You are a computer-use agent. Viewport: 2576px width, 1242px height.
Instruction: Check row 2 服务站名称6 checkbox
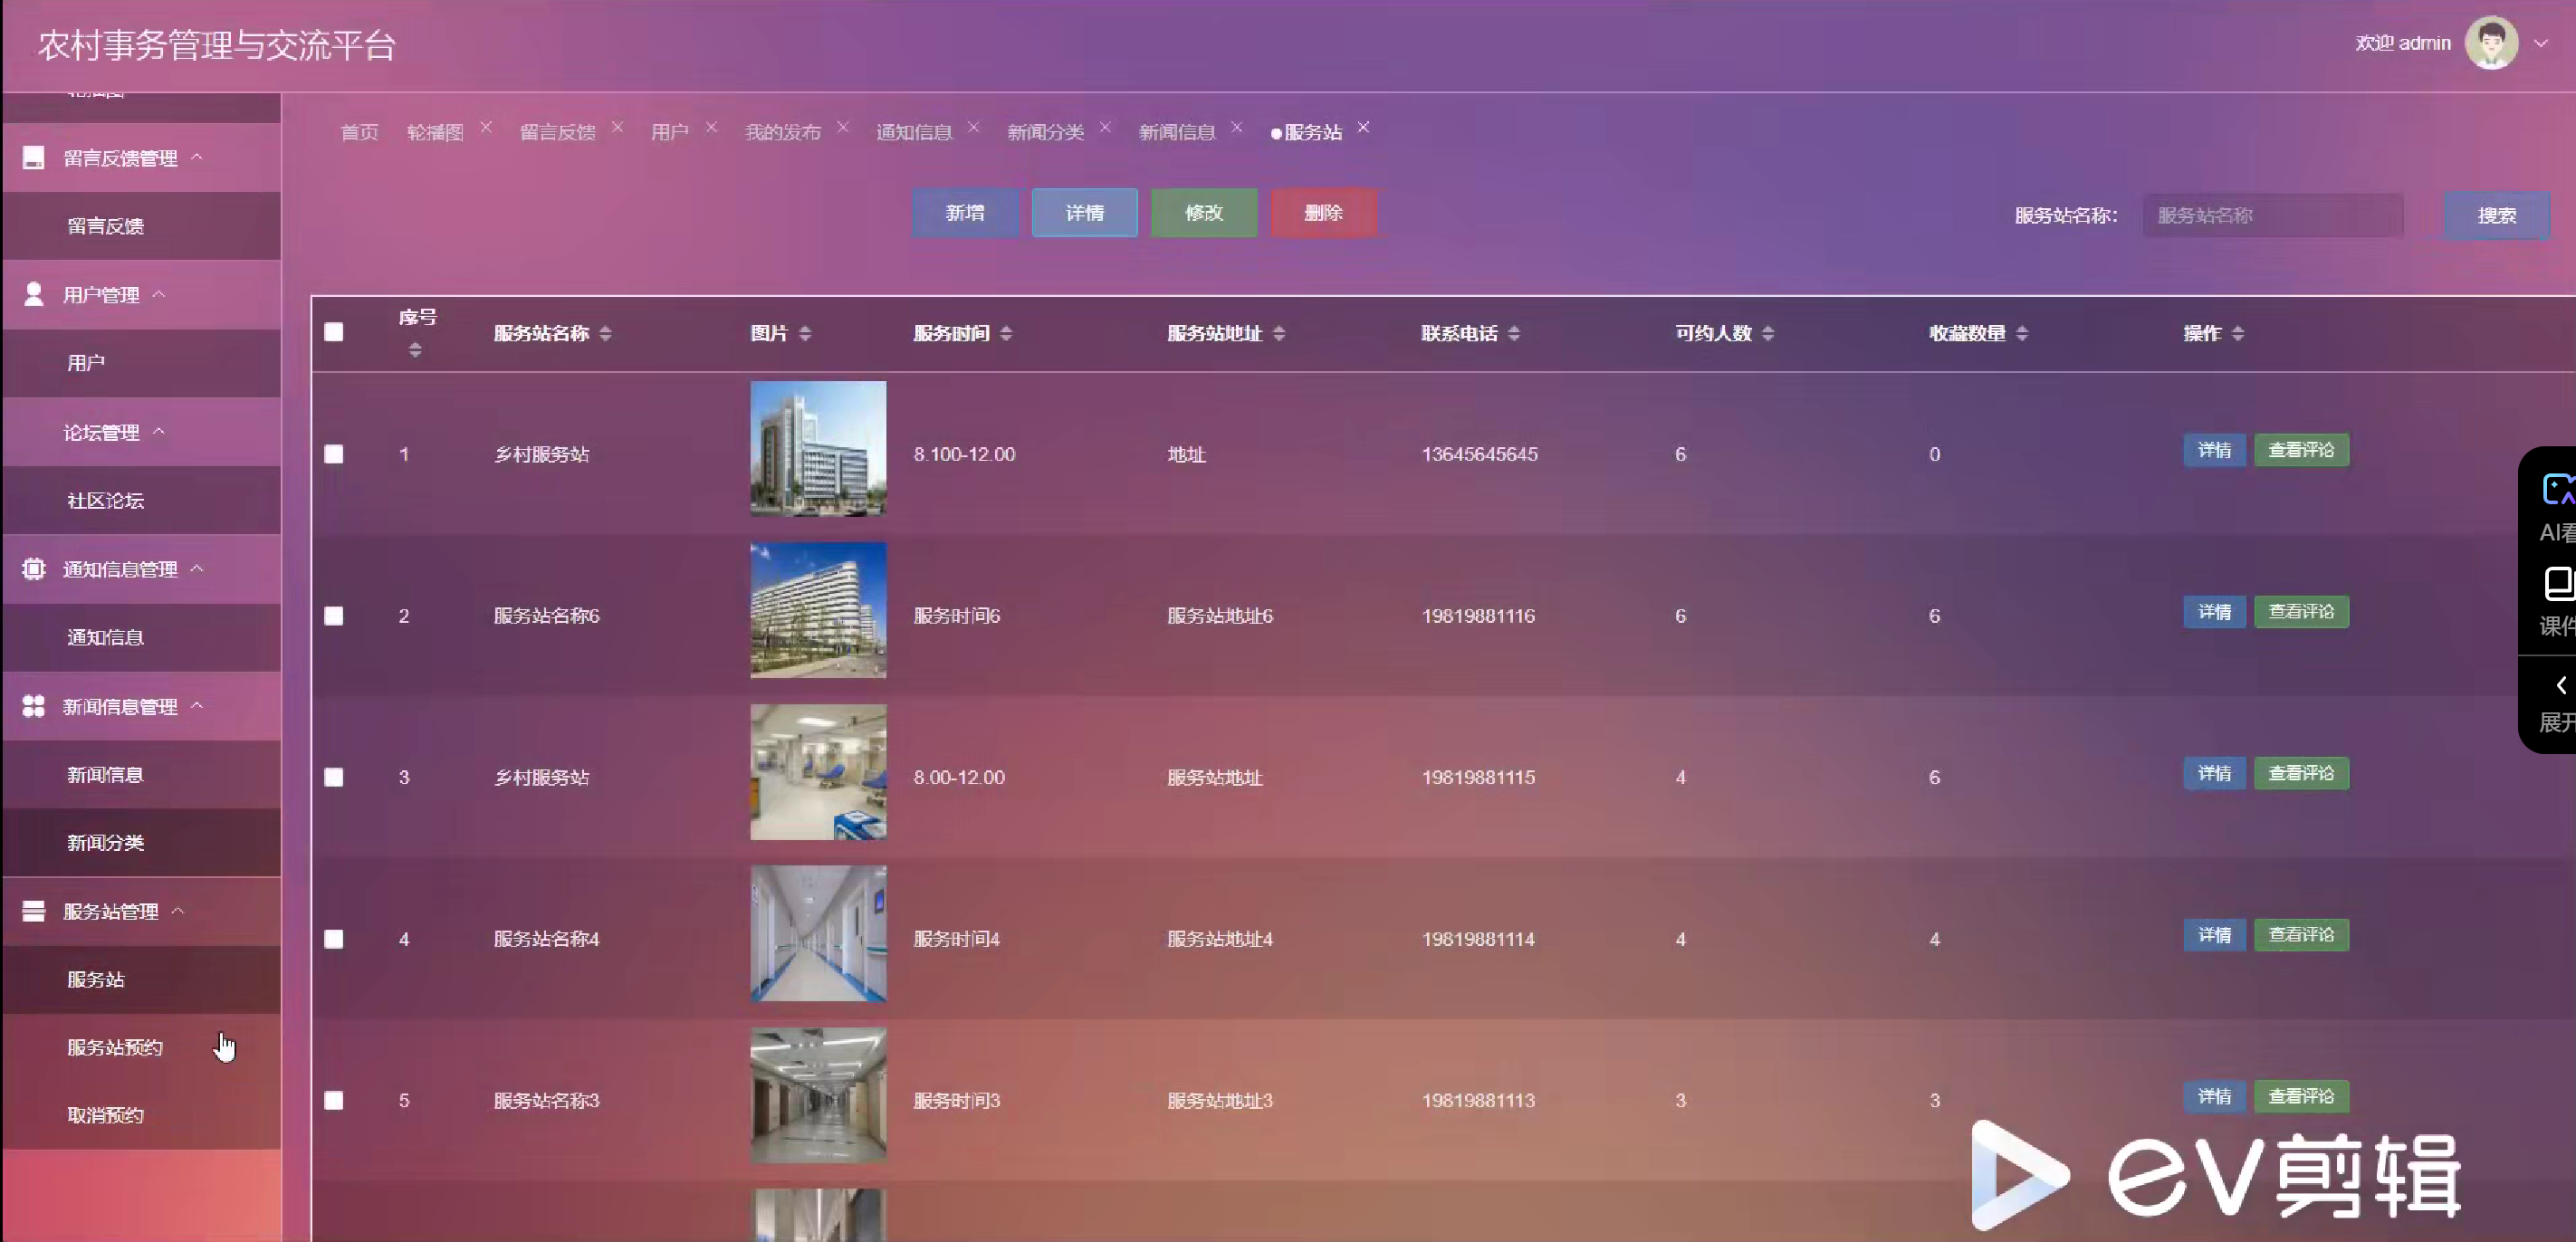coord(334,616)
